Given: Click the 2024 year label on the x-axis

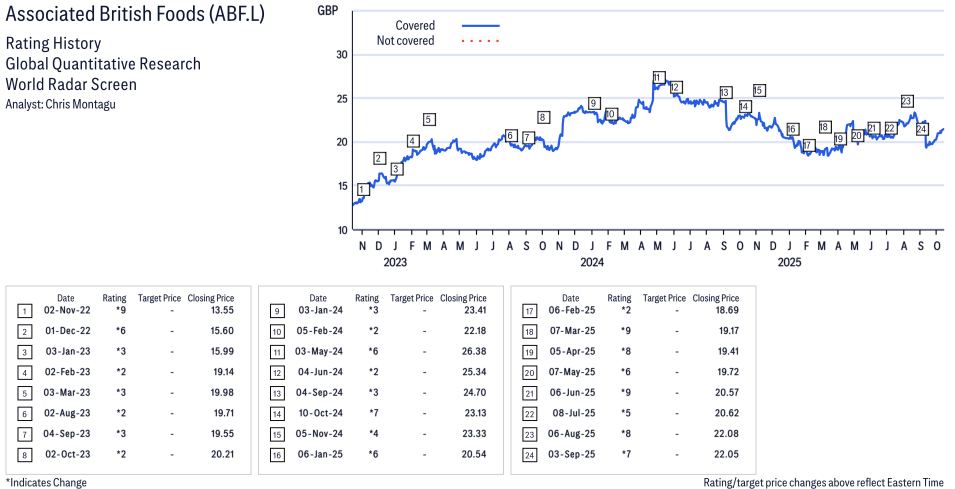Looking at the screenshot, I should click(x=592, y=263).
